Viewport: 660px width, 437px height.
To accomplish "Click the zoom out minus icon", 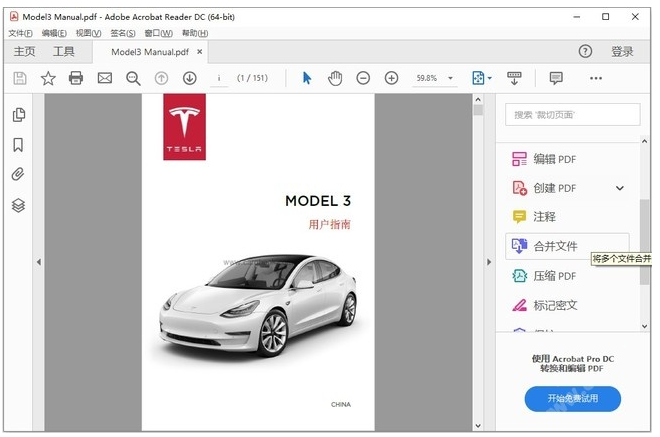I will pos(363,78).
